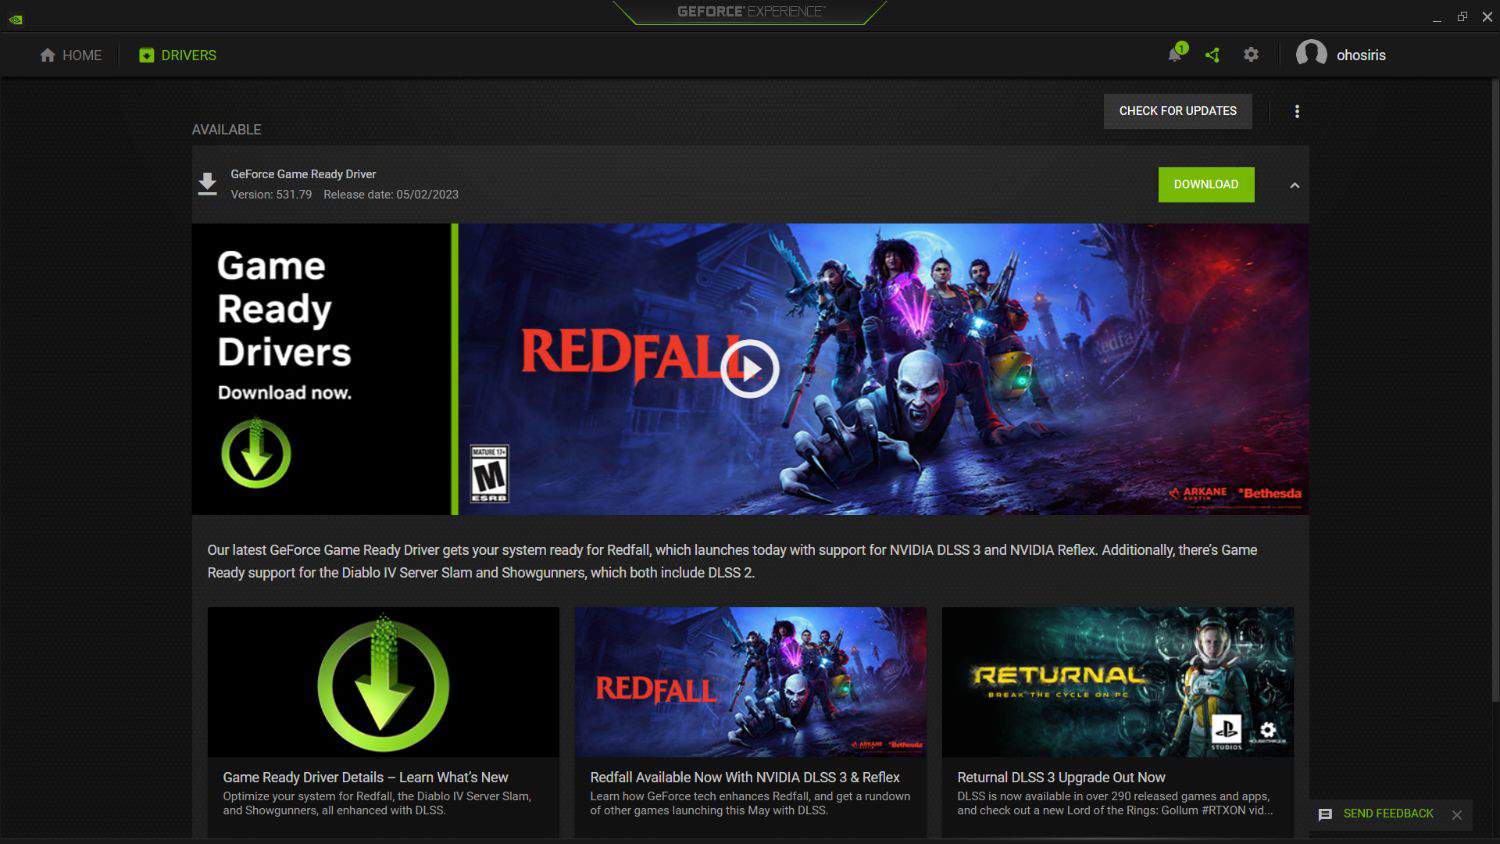The image size is (1500, 844).
Task: Switch to the DRIVERS tab
Action: coord(177,55)
